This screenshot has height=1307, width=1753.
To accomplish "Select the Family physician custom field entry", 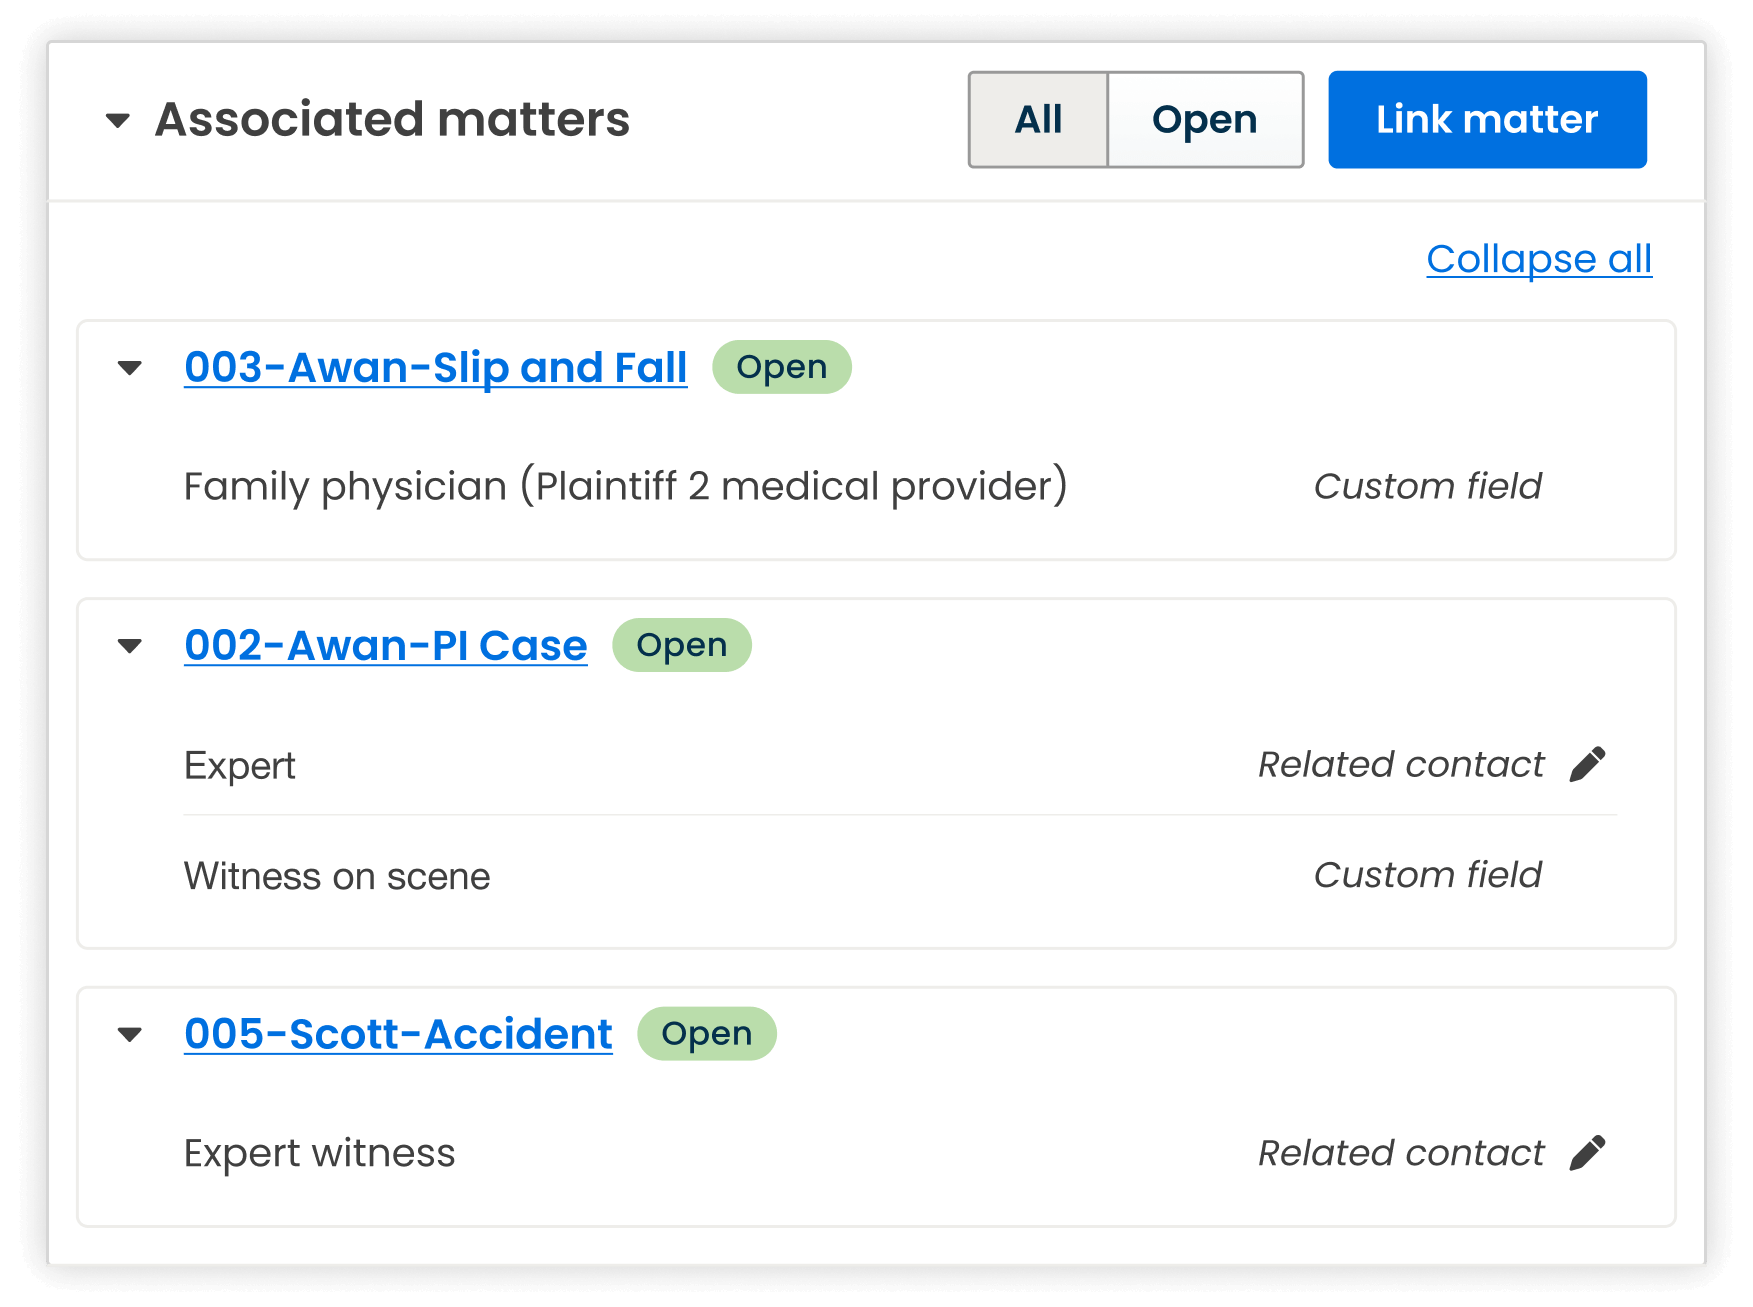I will pos(624,486).
